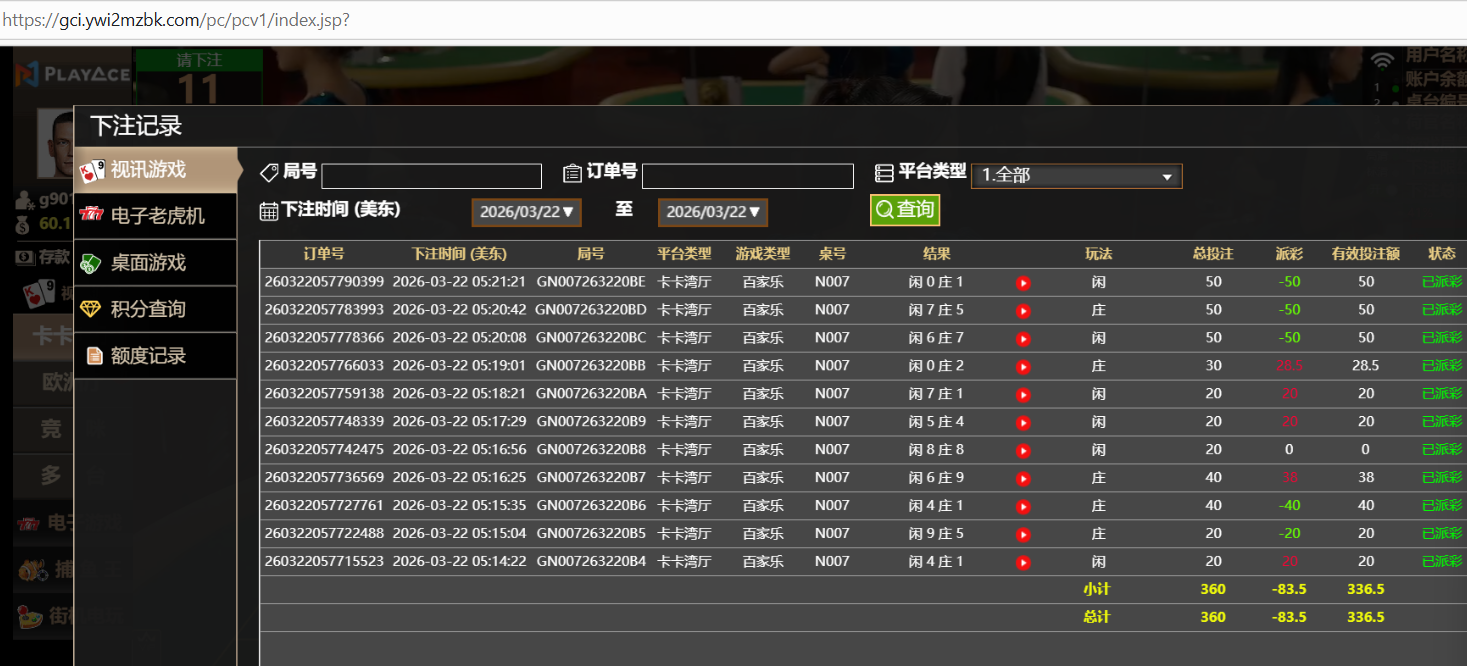
Task: Click the user avatar thumbnail
Action: click(55, 140)
